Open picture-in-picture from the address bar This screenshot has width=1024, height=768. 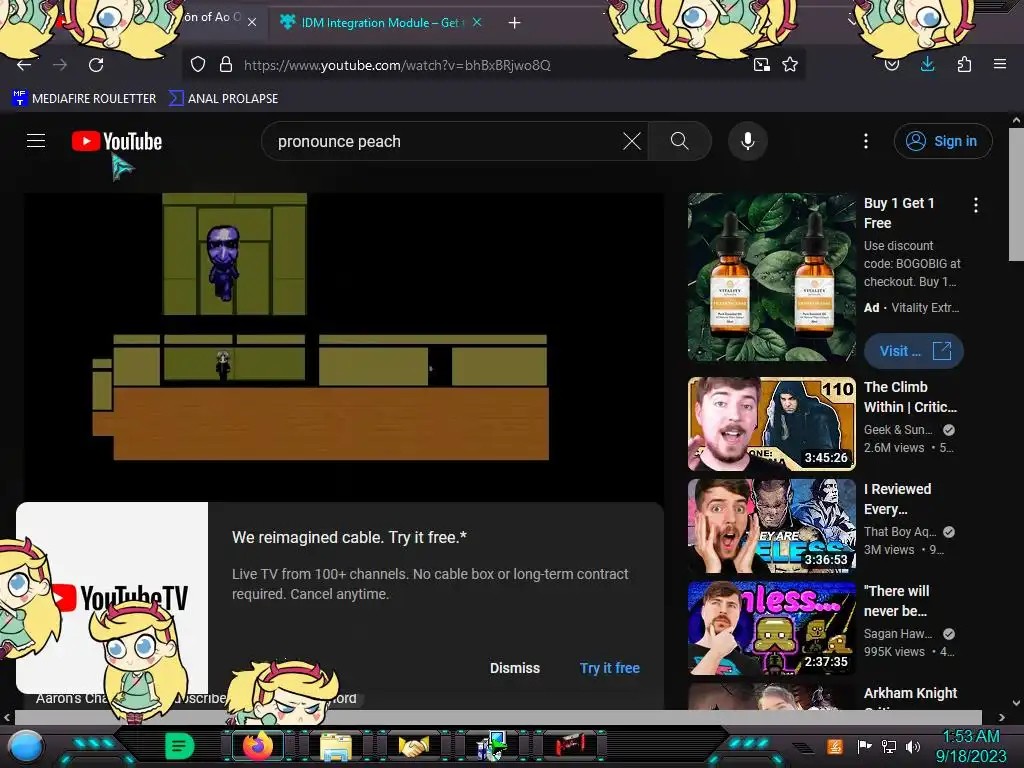(761, 64)
